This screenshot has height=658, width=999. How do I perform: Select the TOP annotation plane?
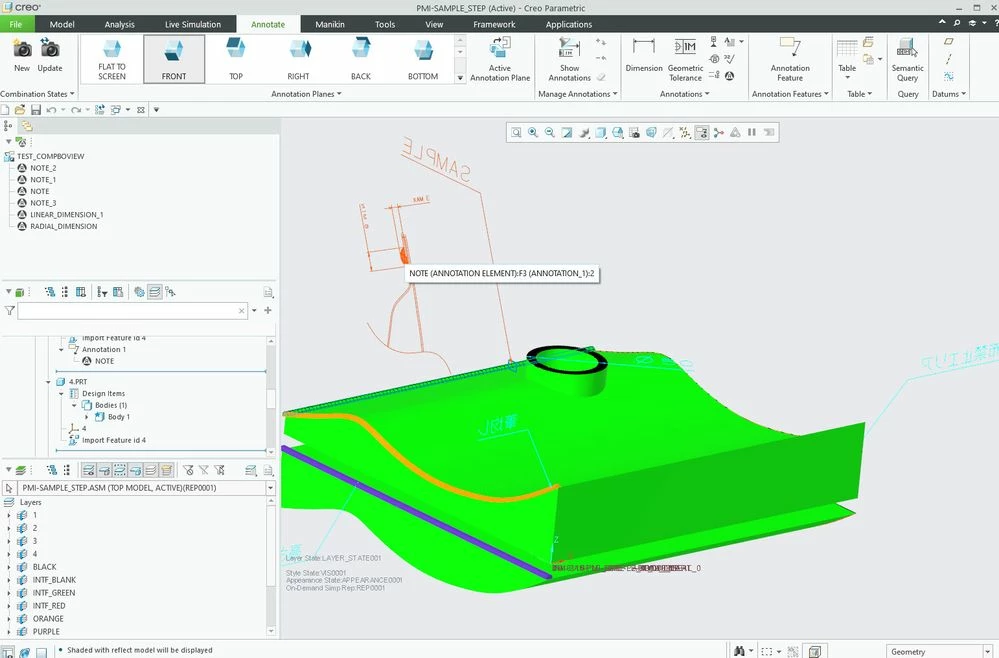[236, 59]
